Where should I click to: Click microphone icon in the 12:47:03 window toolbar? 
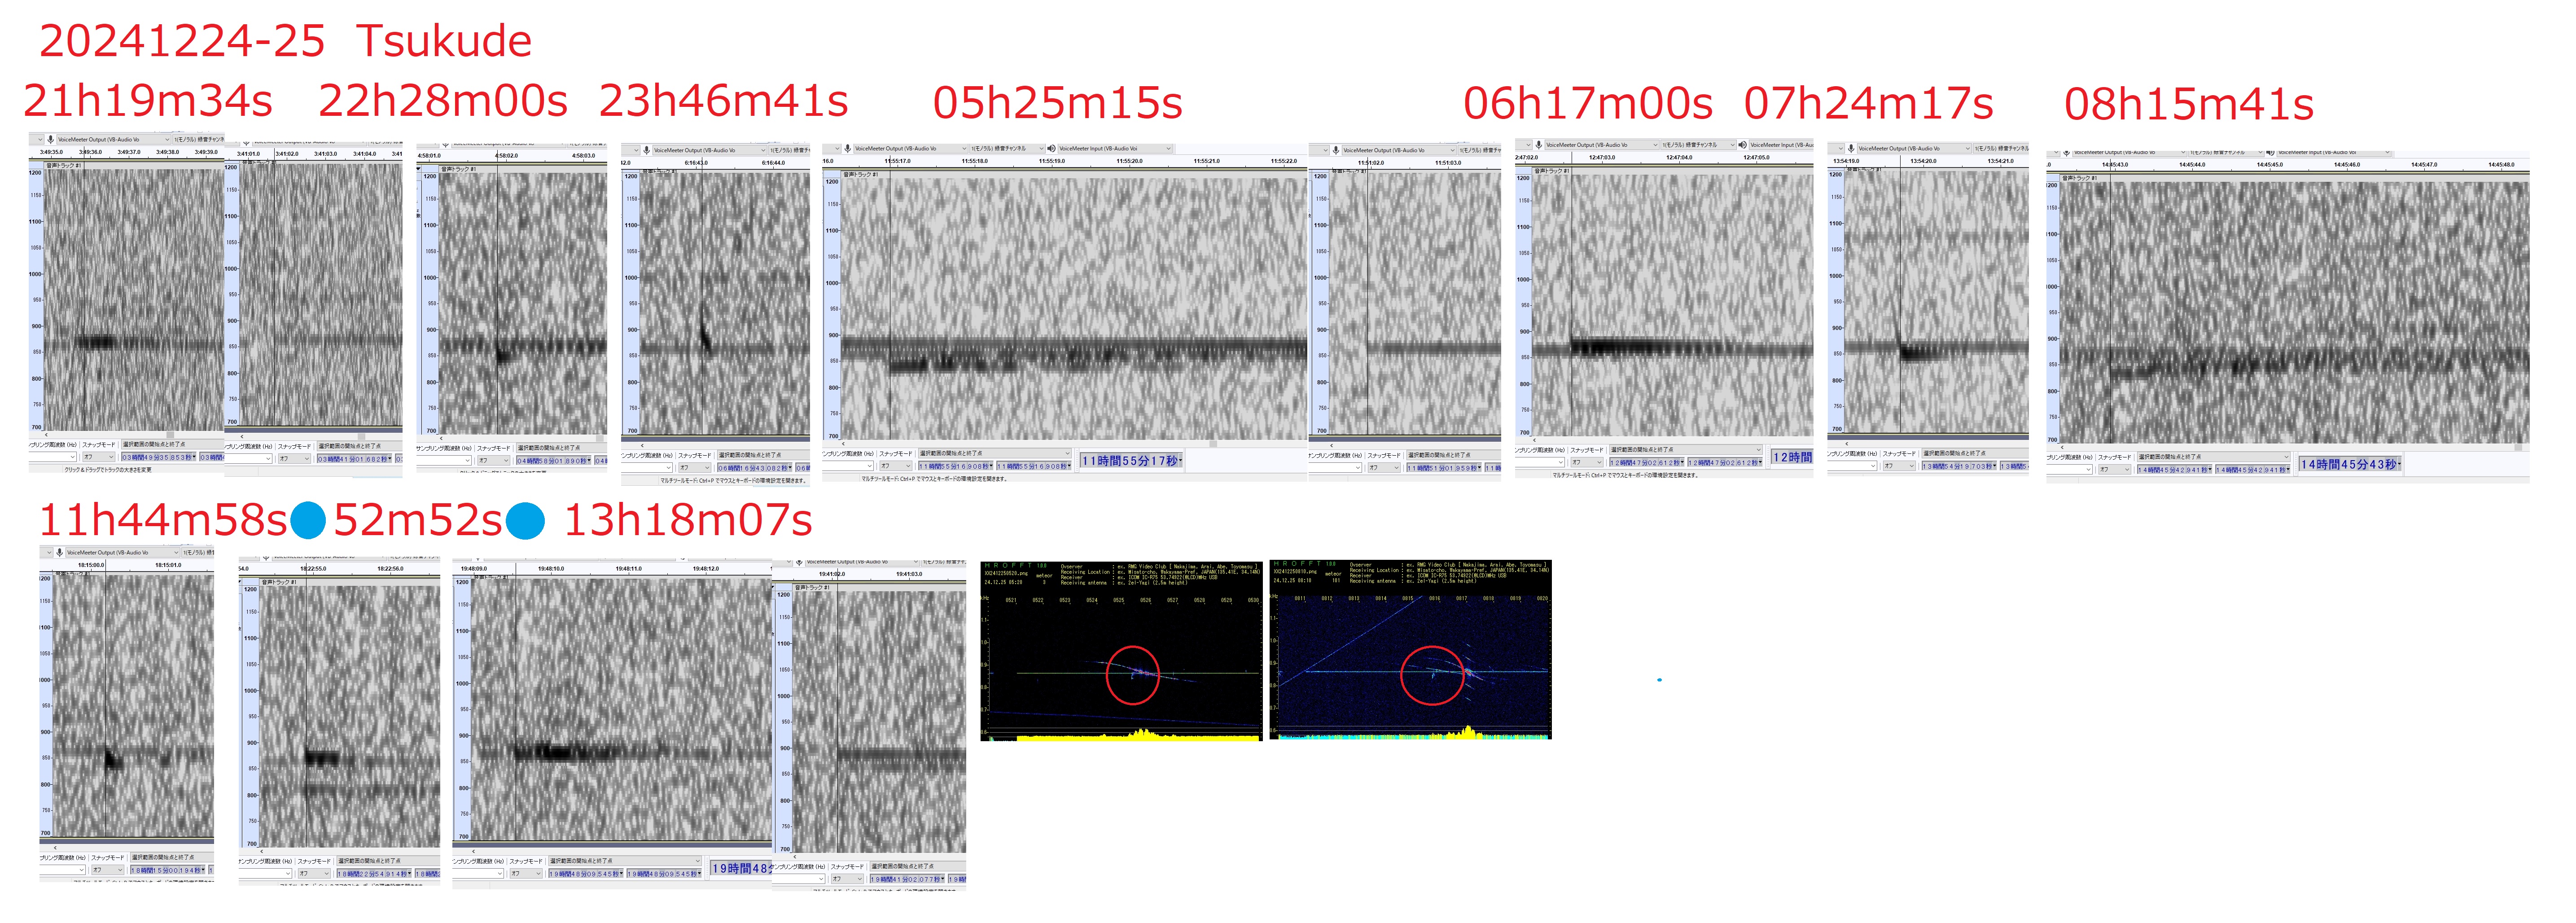point(1539,145)
